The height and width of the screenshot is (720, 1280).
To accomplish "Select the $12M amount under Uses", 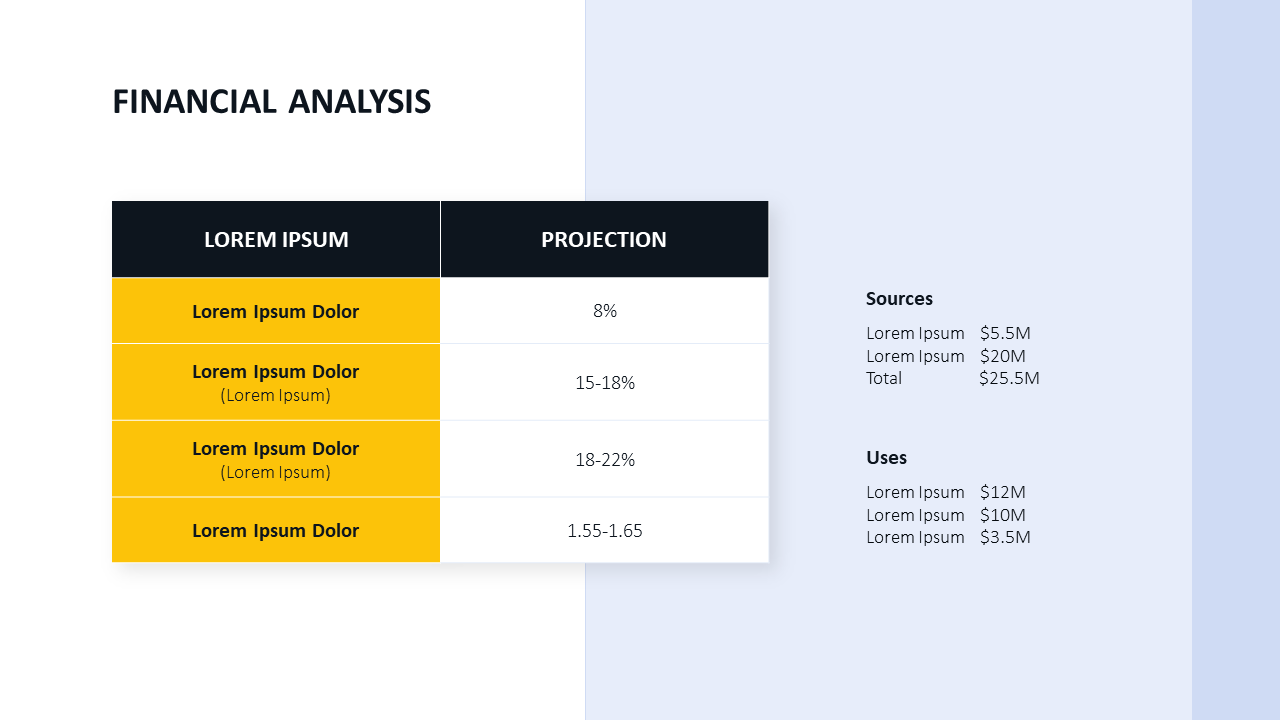I will pyautogui.click(x=1003, y=492).
